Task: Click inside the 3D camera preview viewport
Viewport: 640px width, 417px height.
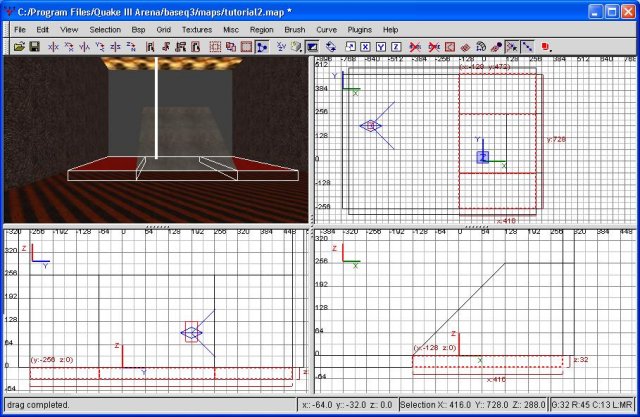Action: pyautogui.click(x=156, y=140)
